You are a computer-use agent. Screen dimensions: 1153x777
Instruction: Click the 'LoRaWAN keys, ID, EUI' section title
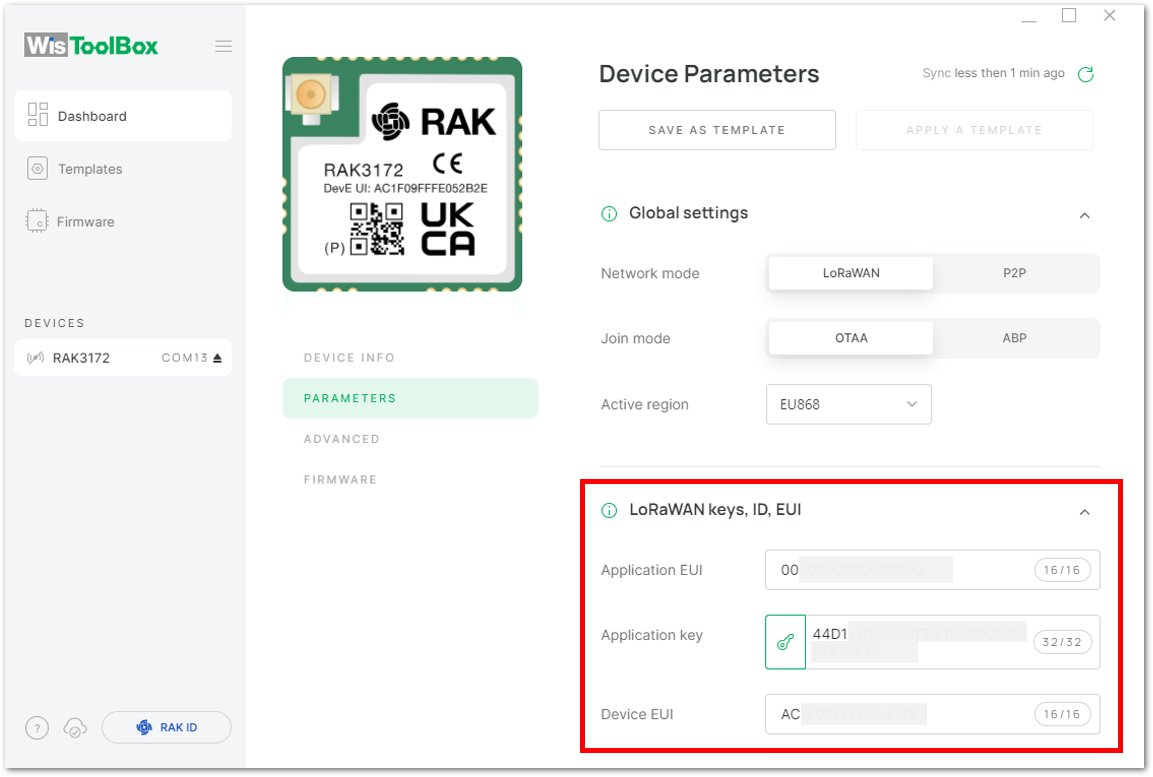click(715, 510)
